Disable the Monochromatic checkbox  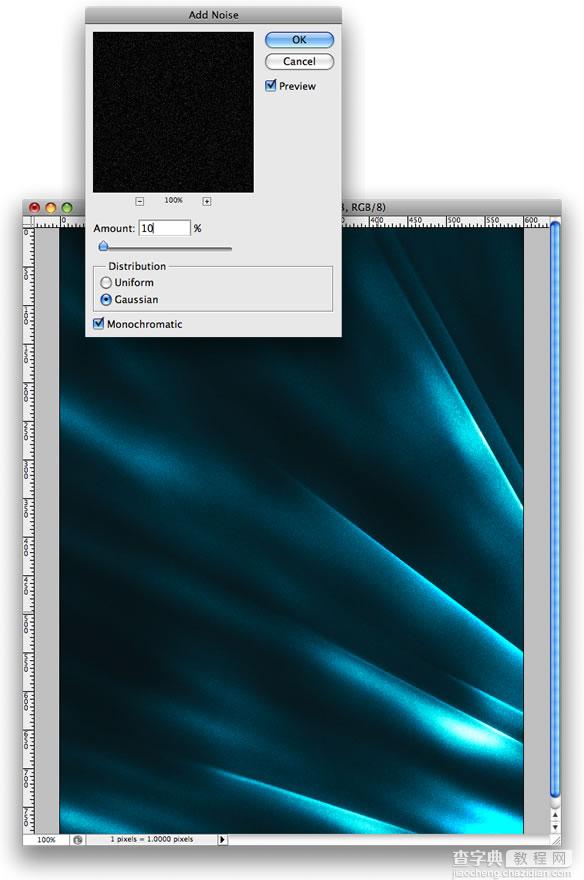coord(99,324)
